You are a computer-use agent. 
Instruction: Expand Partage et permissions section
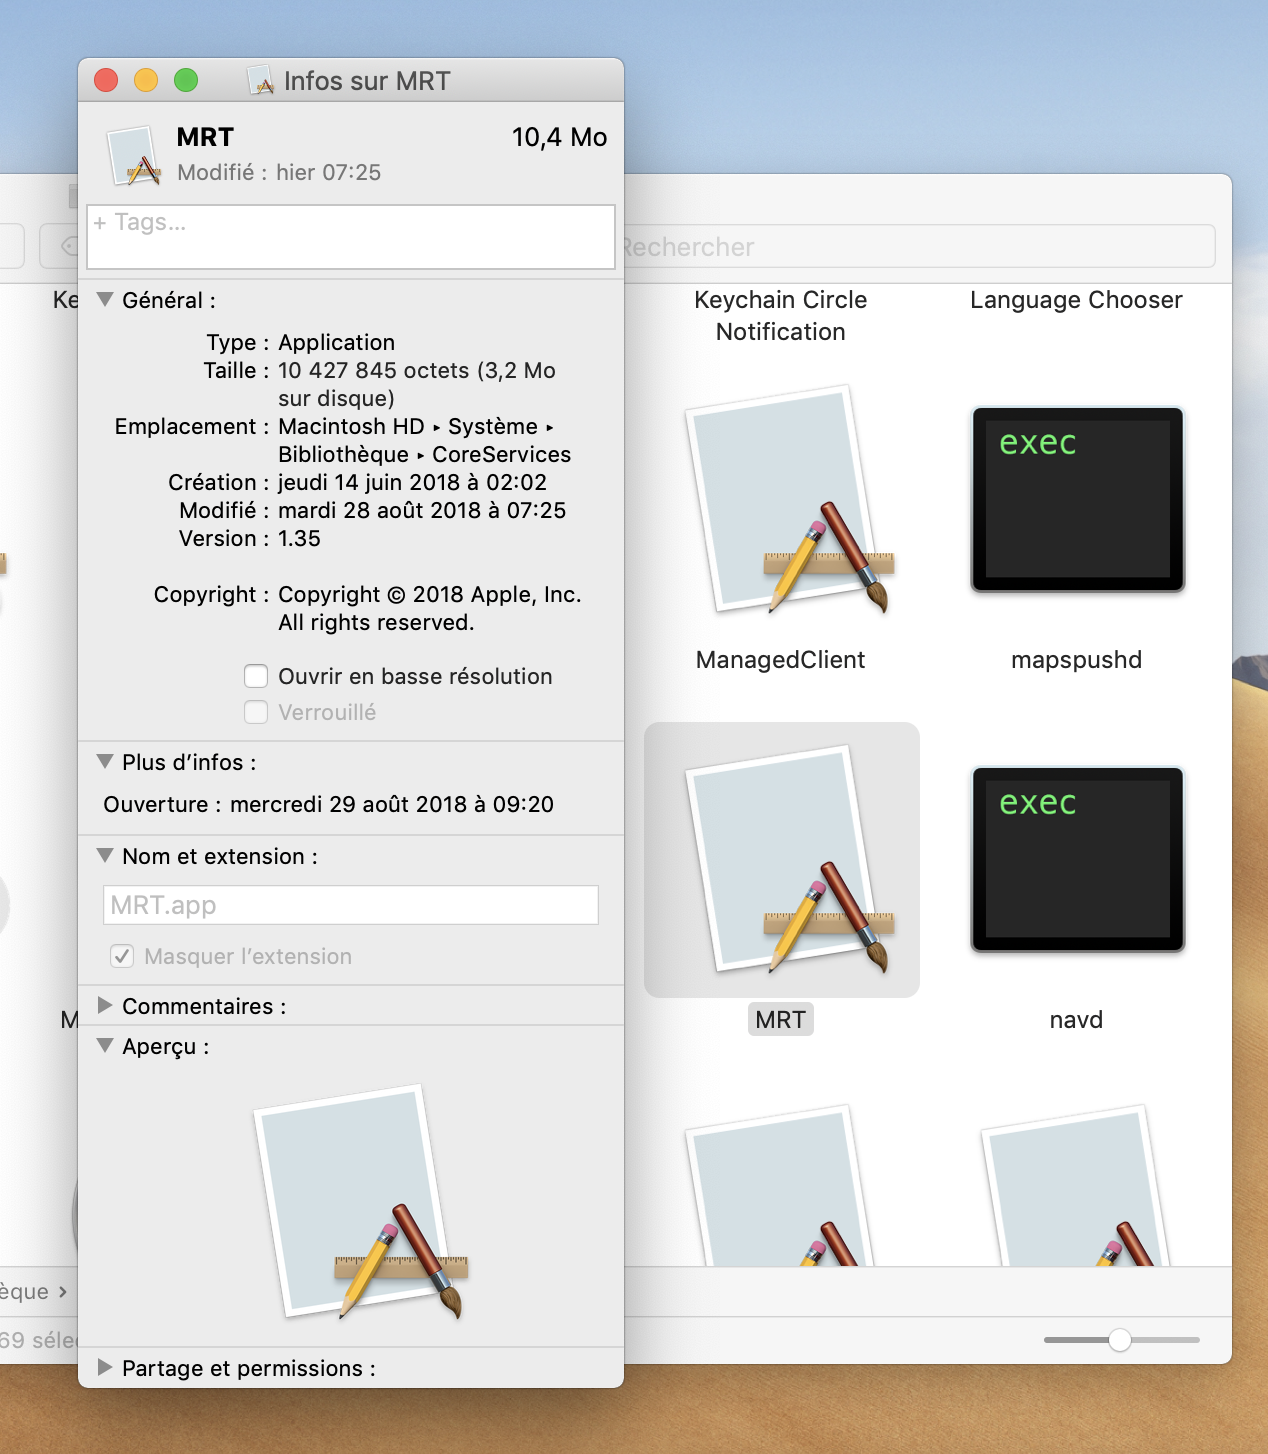[105, 1367]
